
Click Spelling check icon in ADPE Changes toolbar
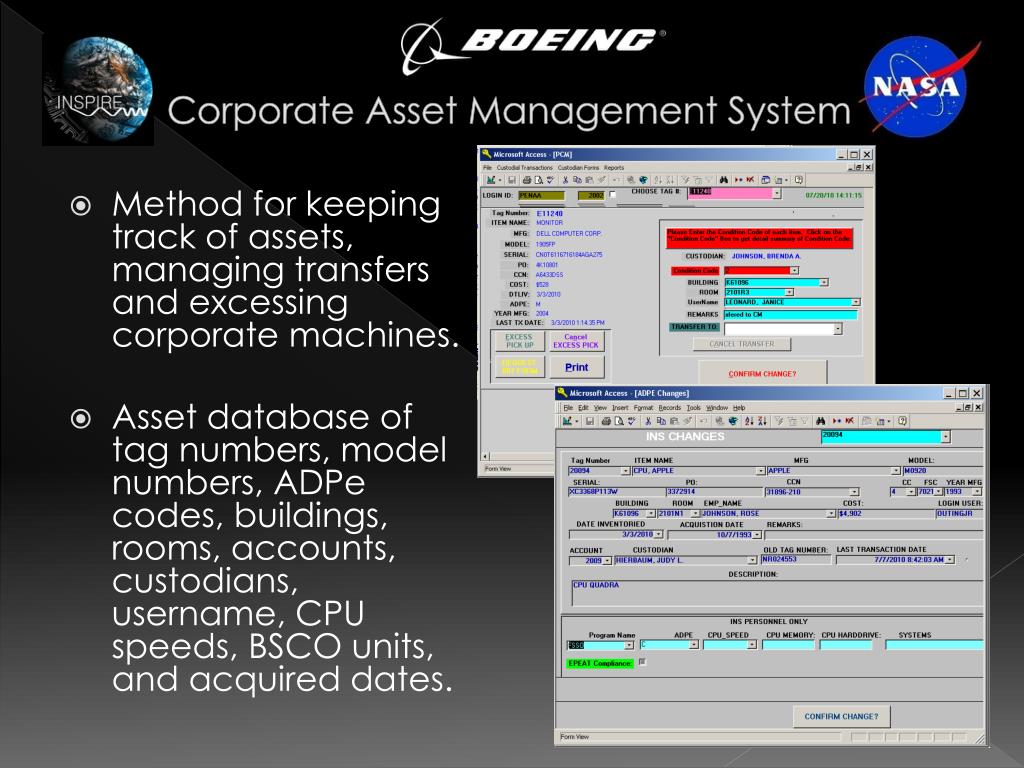(x=632, y=421)
